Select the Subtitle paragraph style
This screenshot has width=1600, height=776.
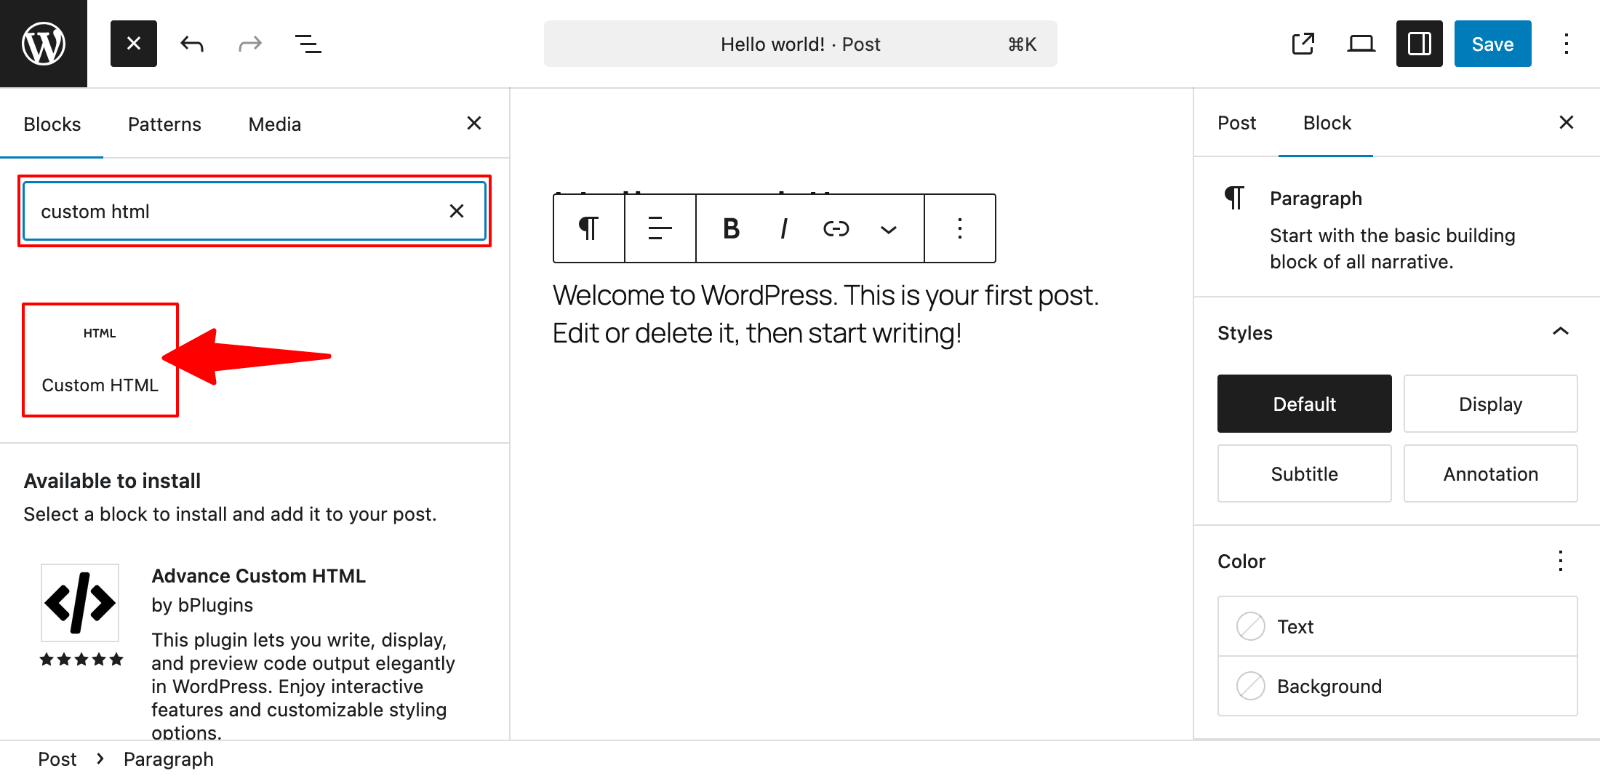[1304, 474]
